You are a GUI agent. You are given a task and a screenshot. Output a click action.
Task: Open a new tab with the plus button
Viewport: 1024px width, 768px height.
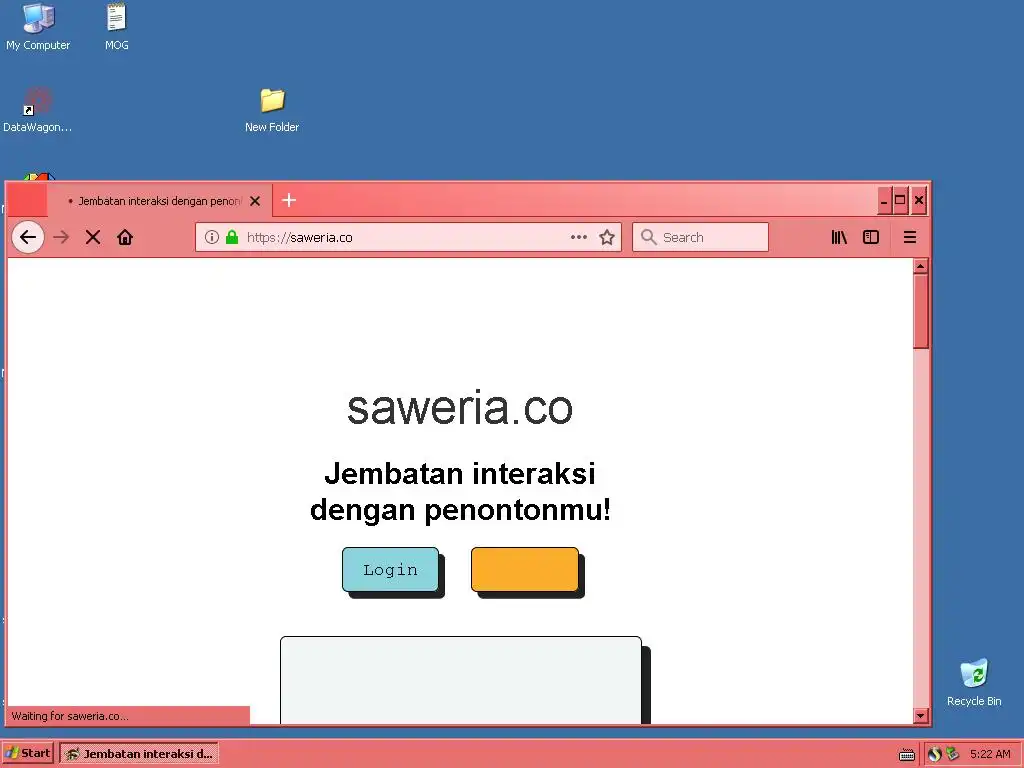pyautogui.click(x=289, y=200)
